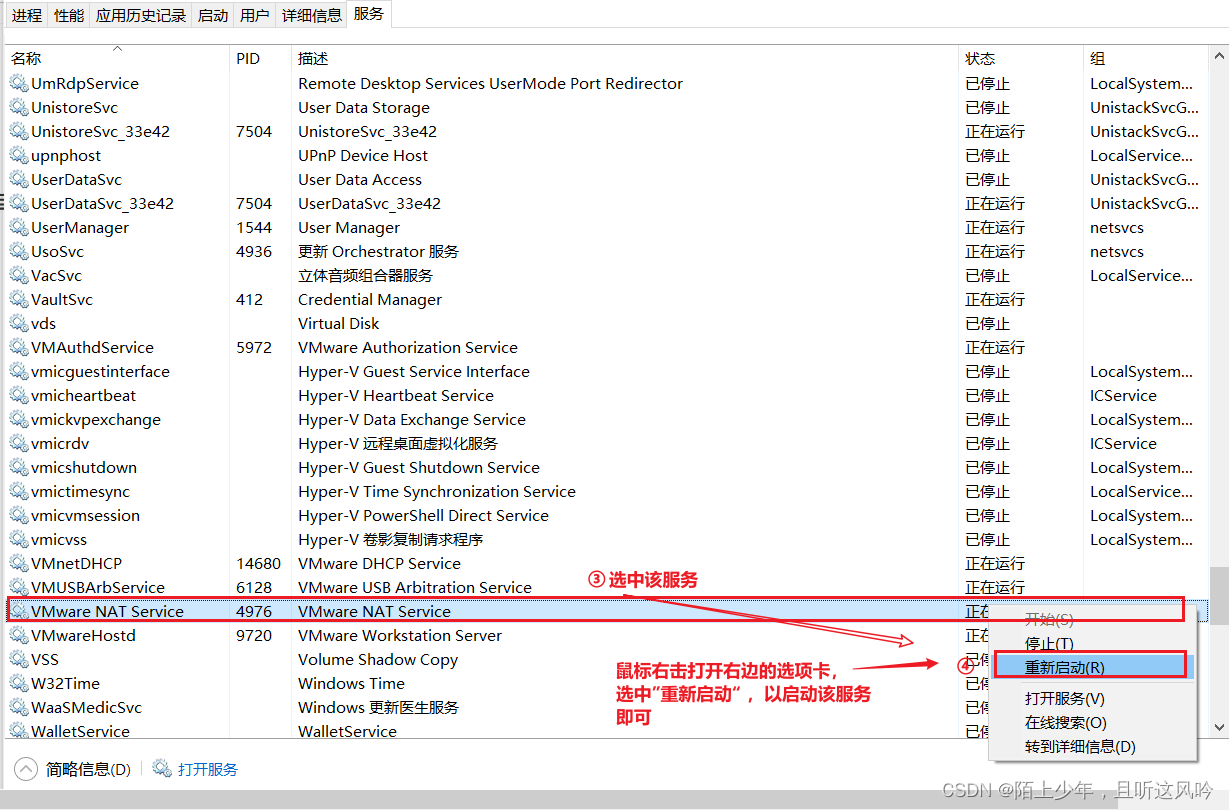Click description 'UPnP Device Host'

tap(363, 156)
